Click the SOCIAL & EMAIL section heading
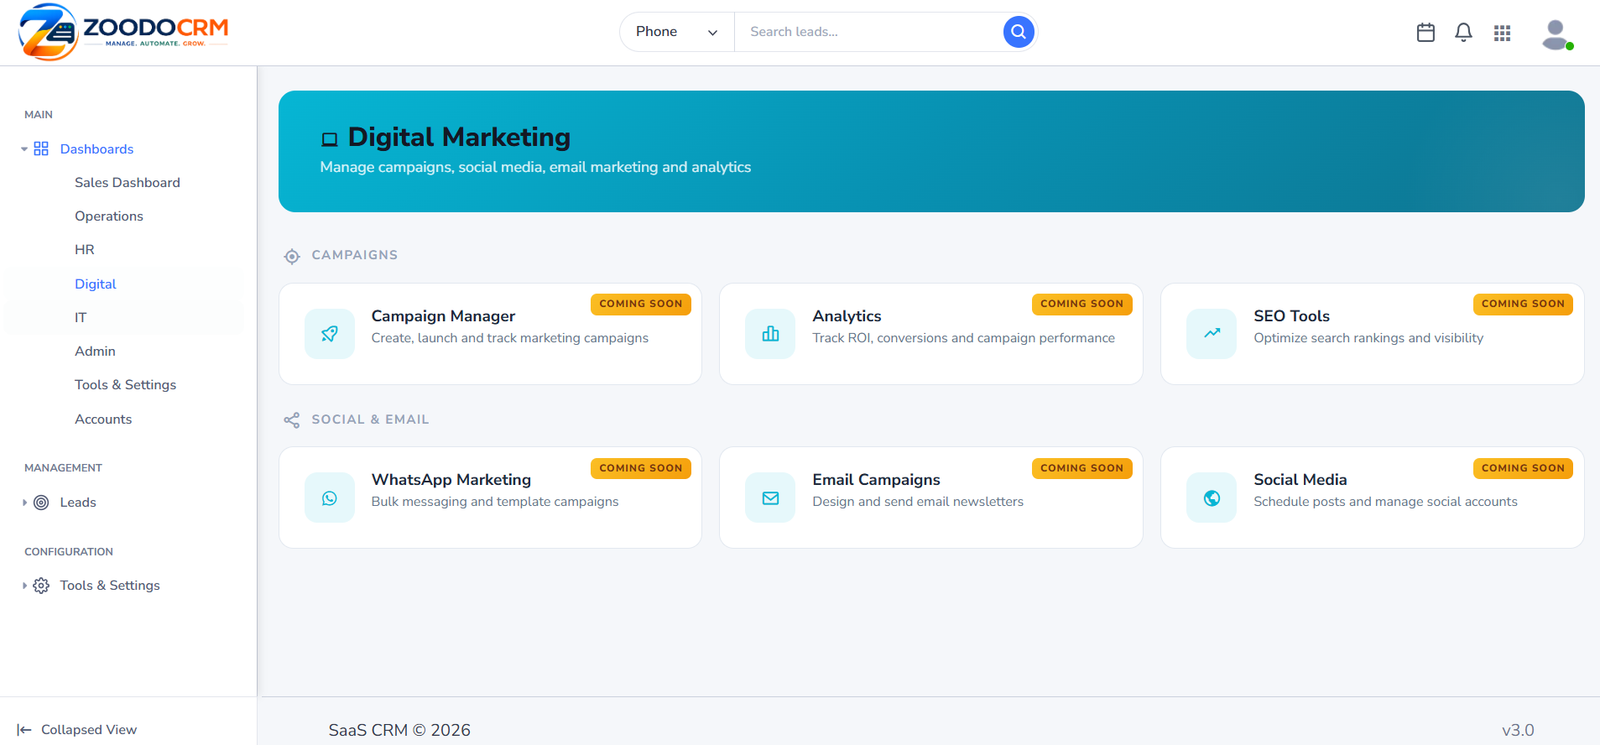The height and width of the screenshot is (745, 1600). point(370,420)
